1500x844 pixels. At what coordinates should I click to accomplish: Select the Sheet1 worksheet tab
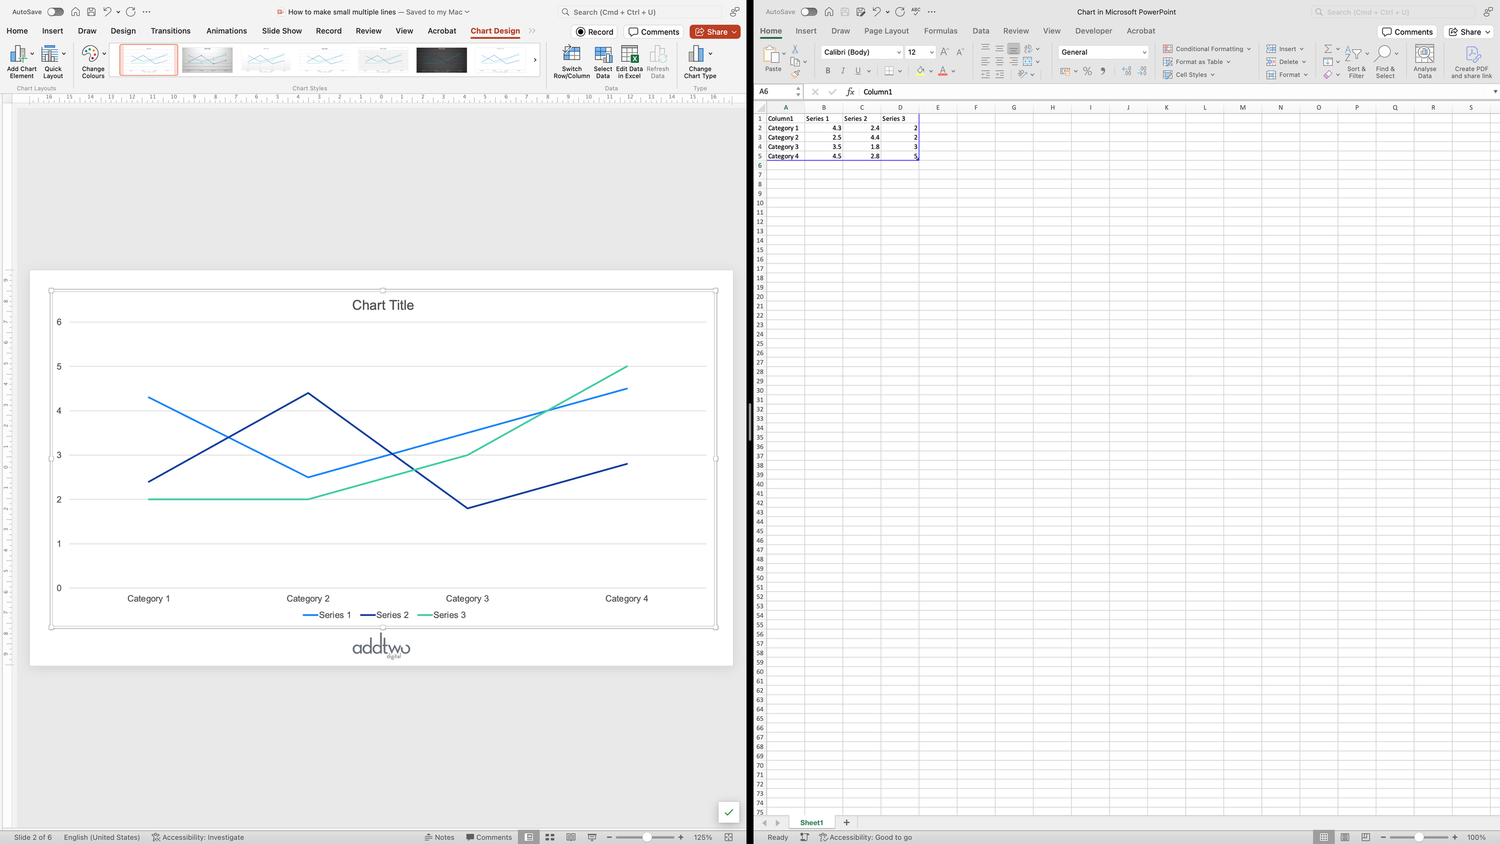[x=811, y=822]
